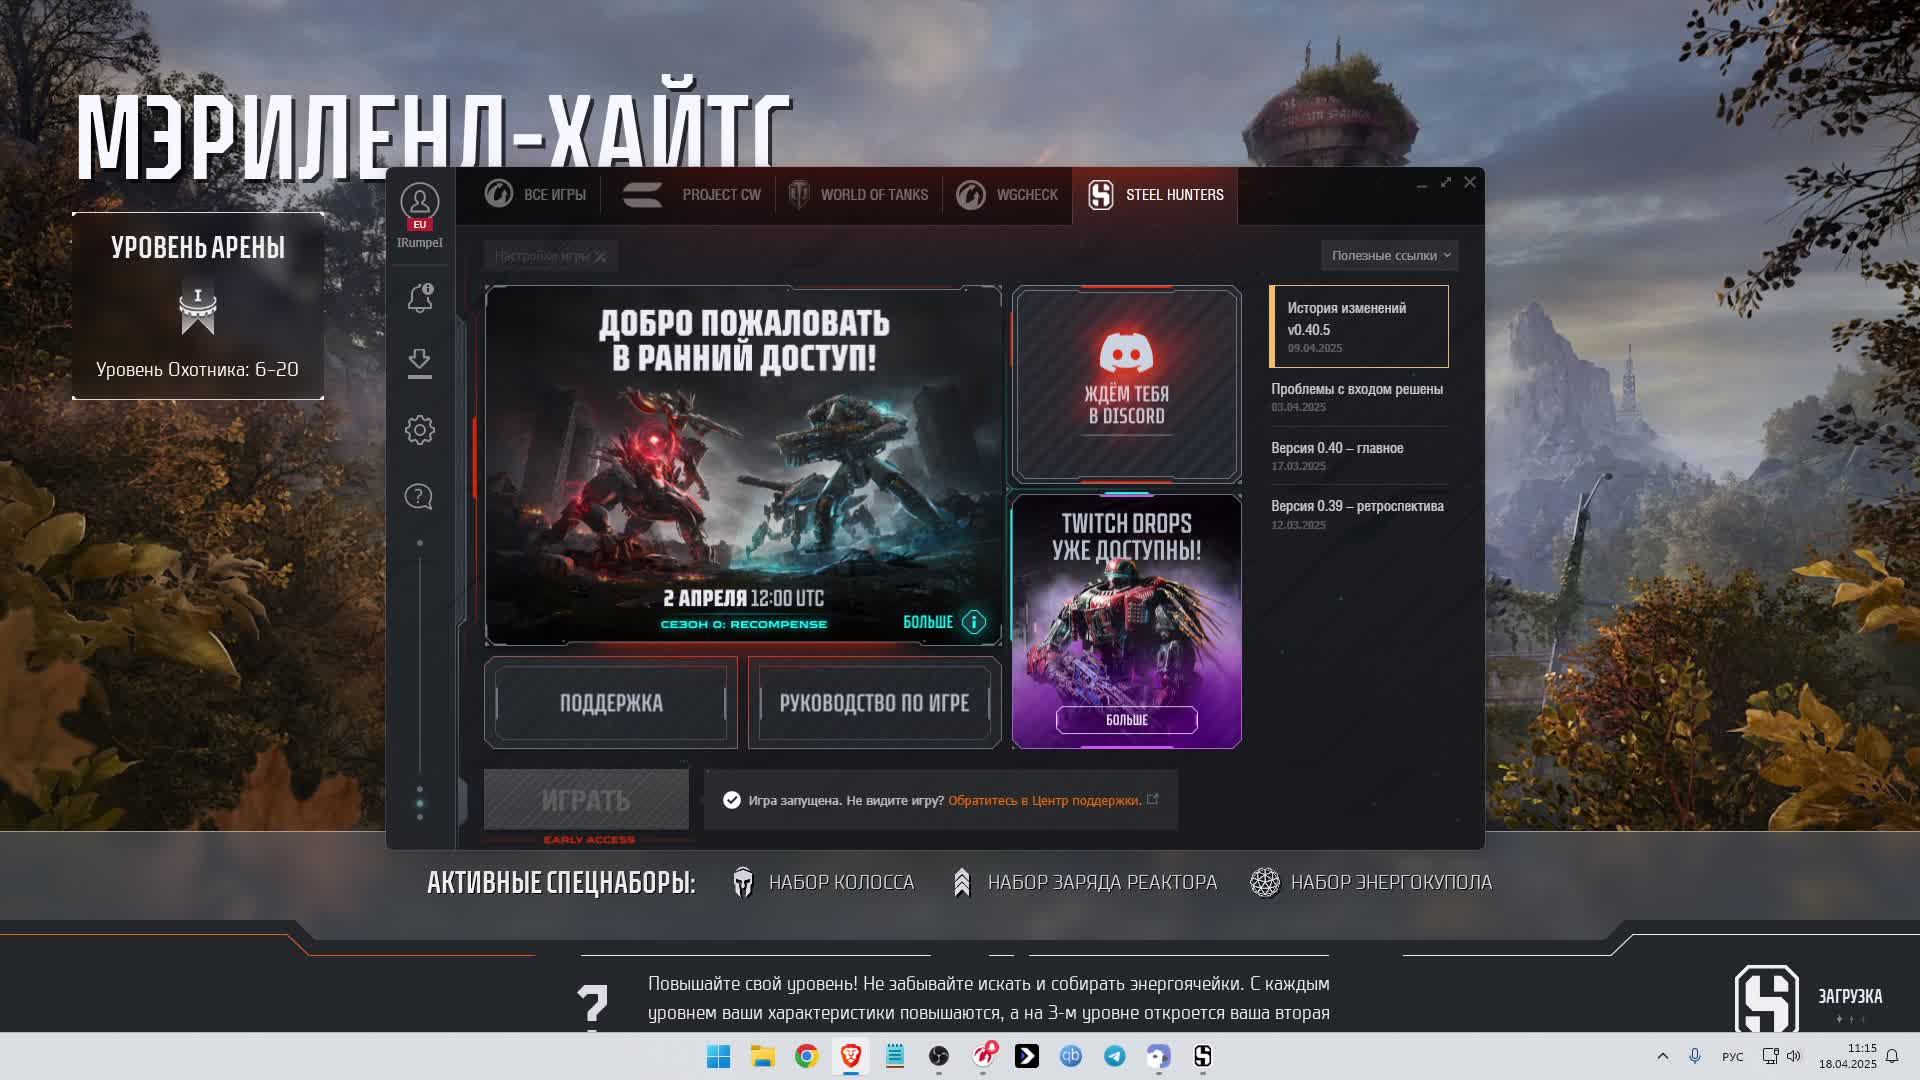1920x1080 pixels.
Task: Open the IRumpel profile avatar
Action: click(x=420, y=203)
